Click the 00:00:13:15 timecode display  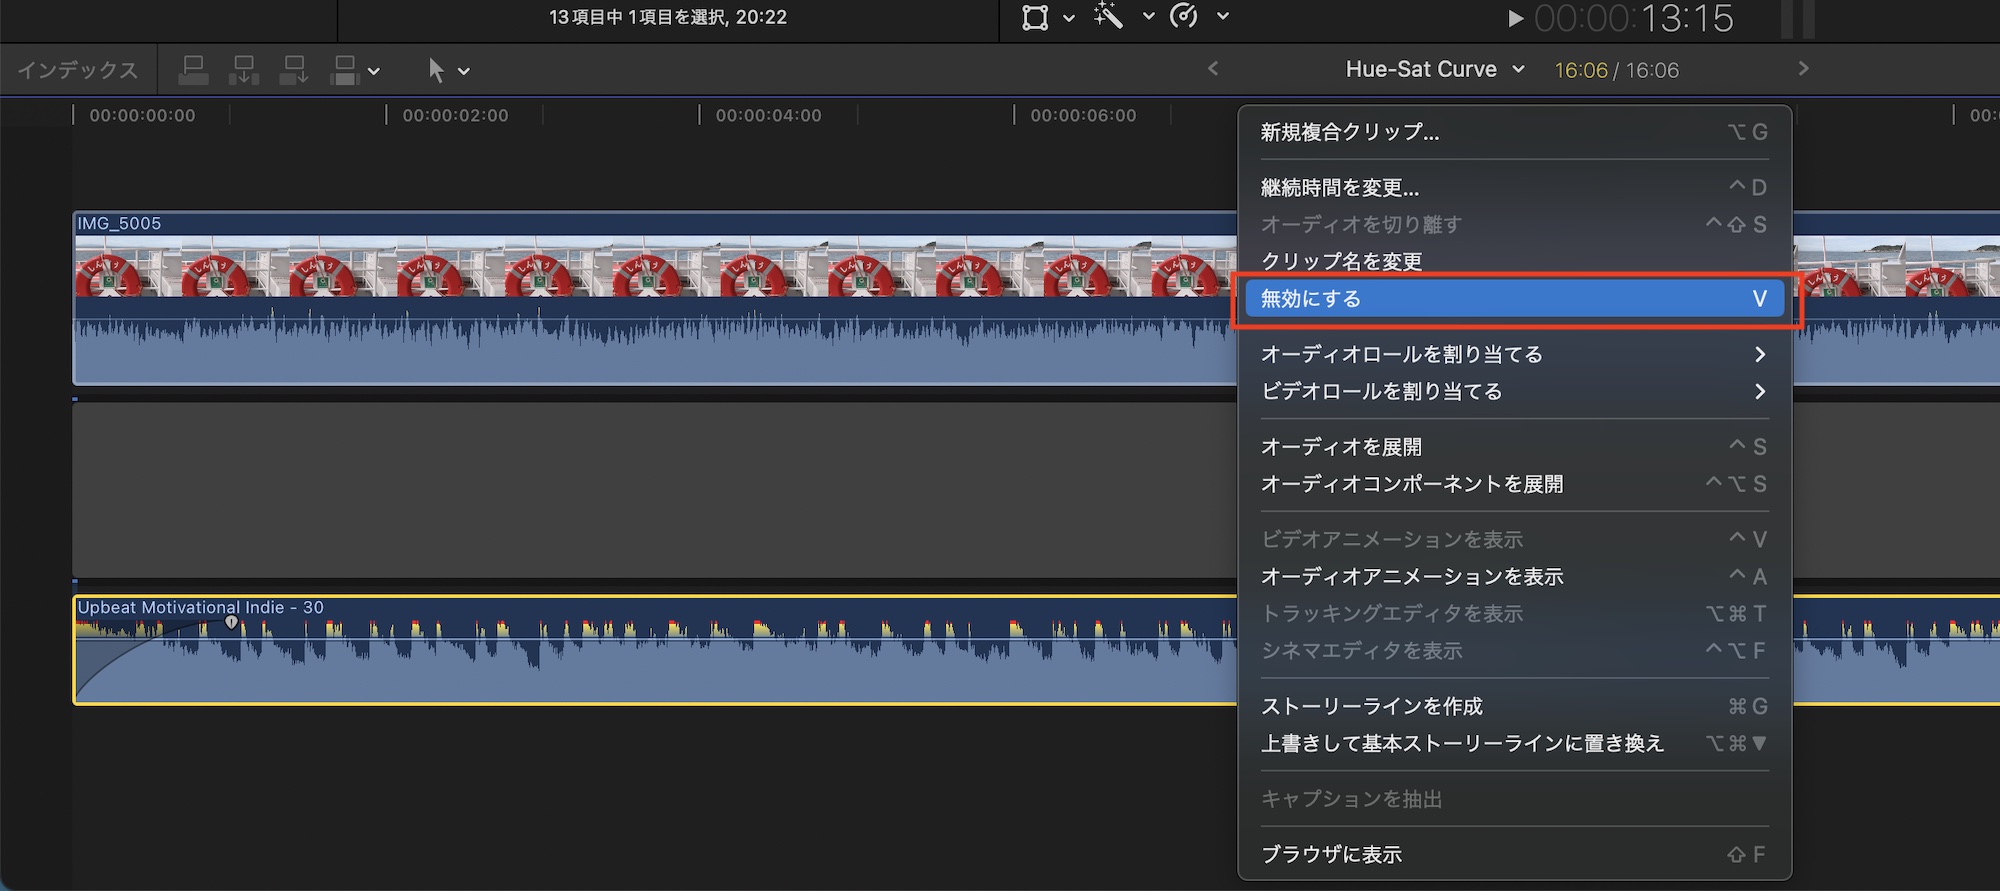1633,18
